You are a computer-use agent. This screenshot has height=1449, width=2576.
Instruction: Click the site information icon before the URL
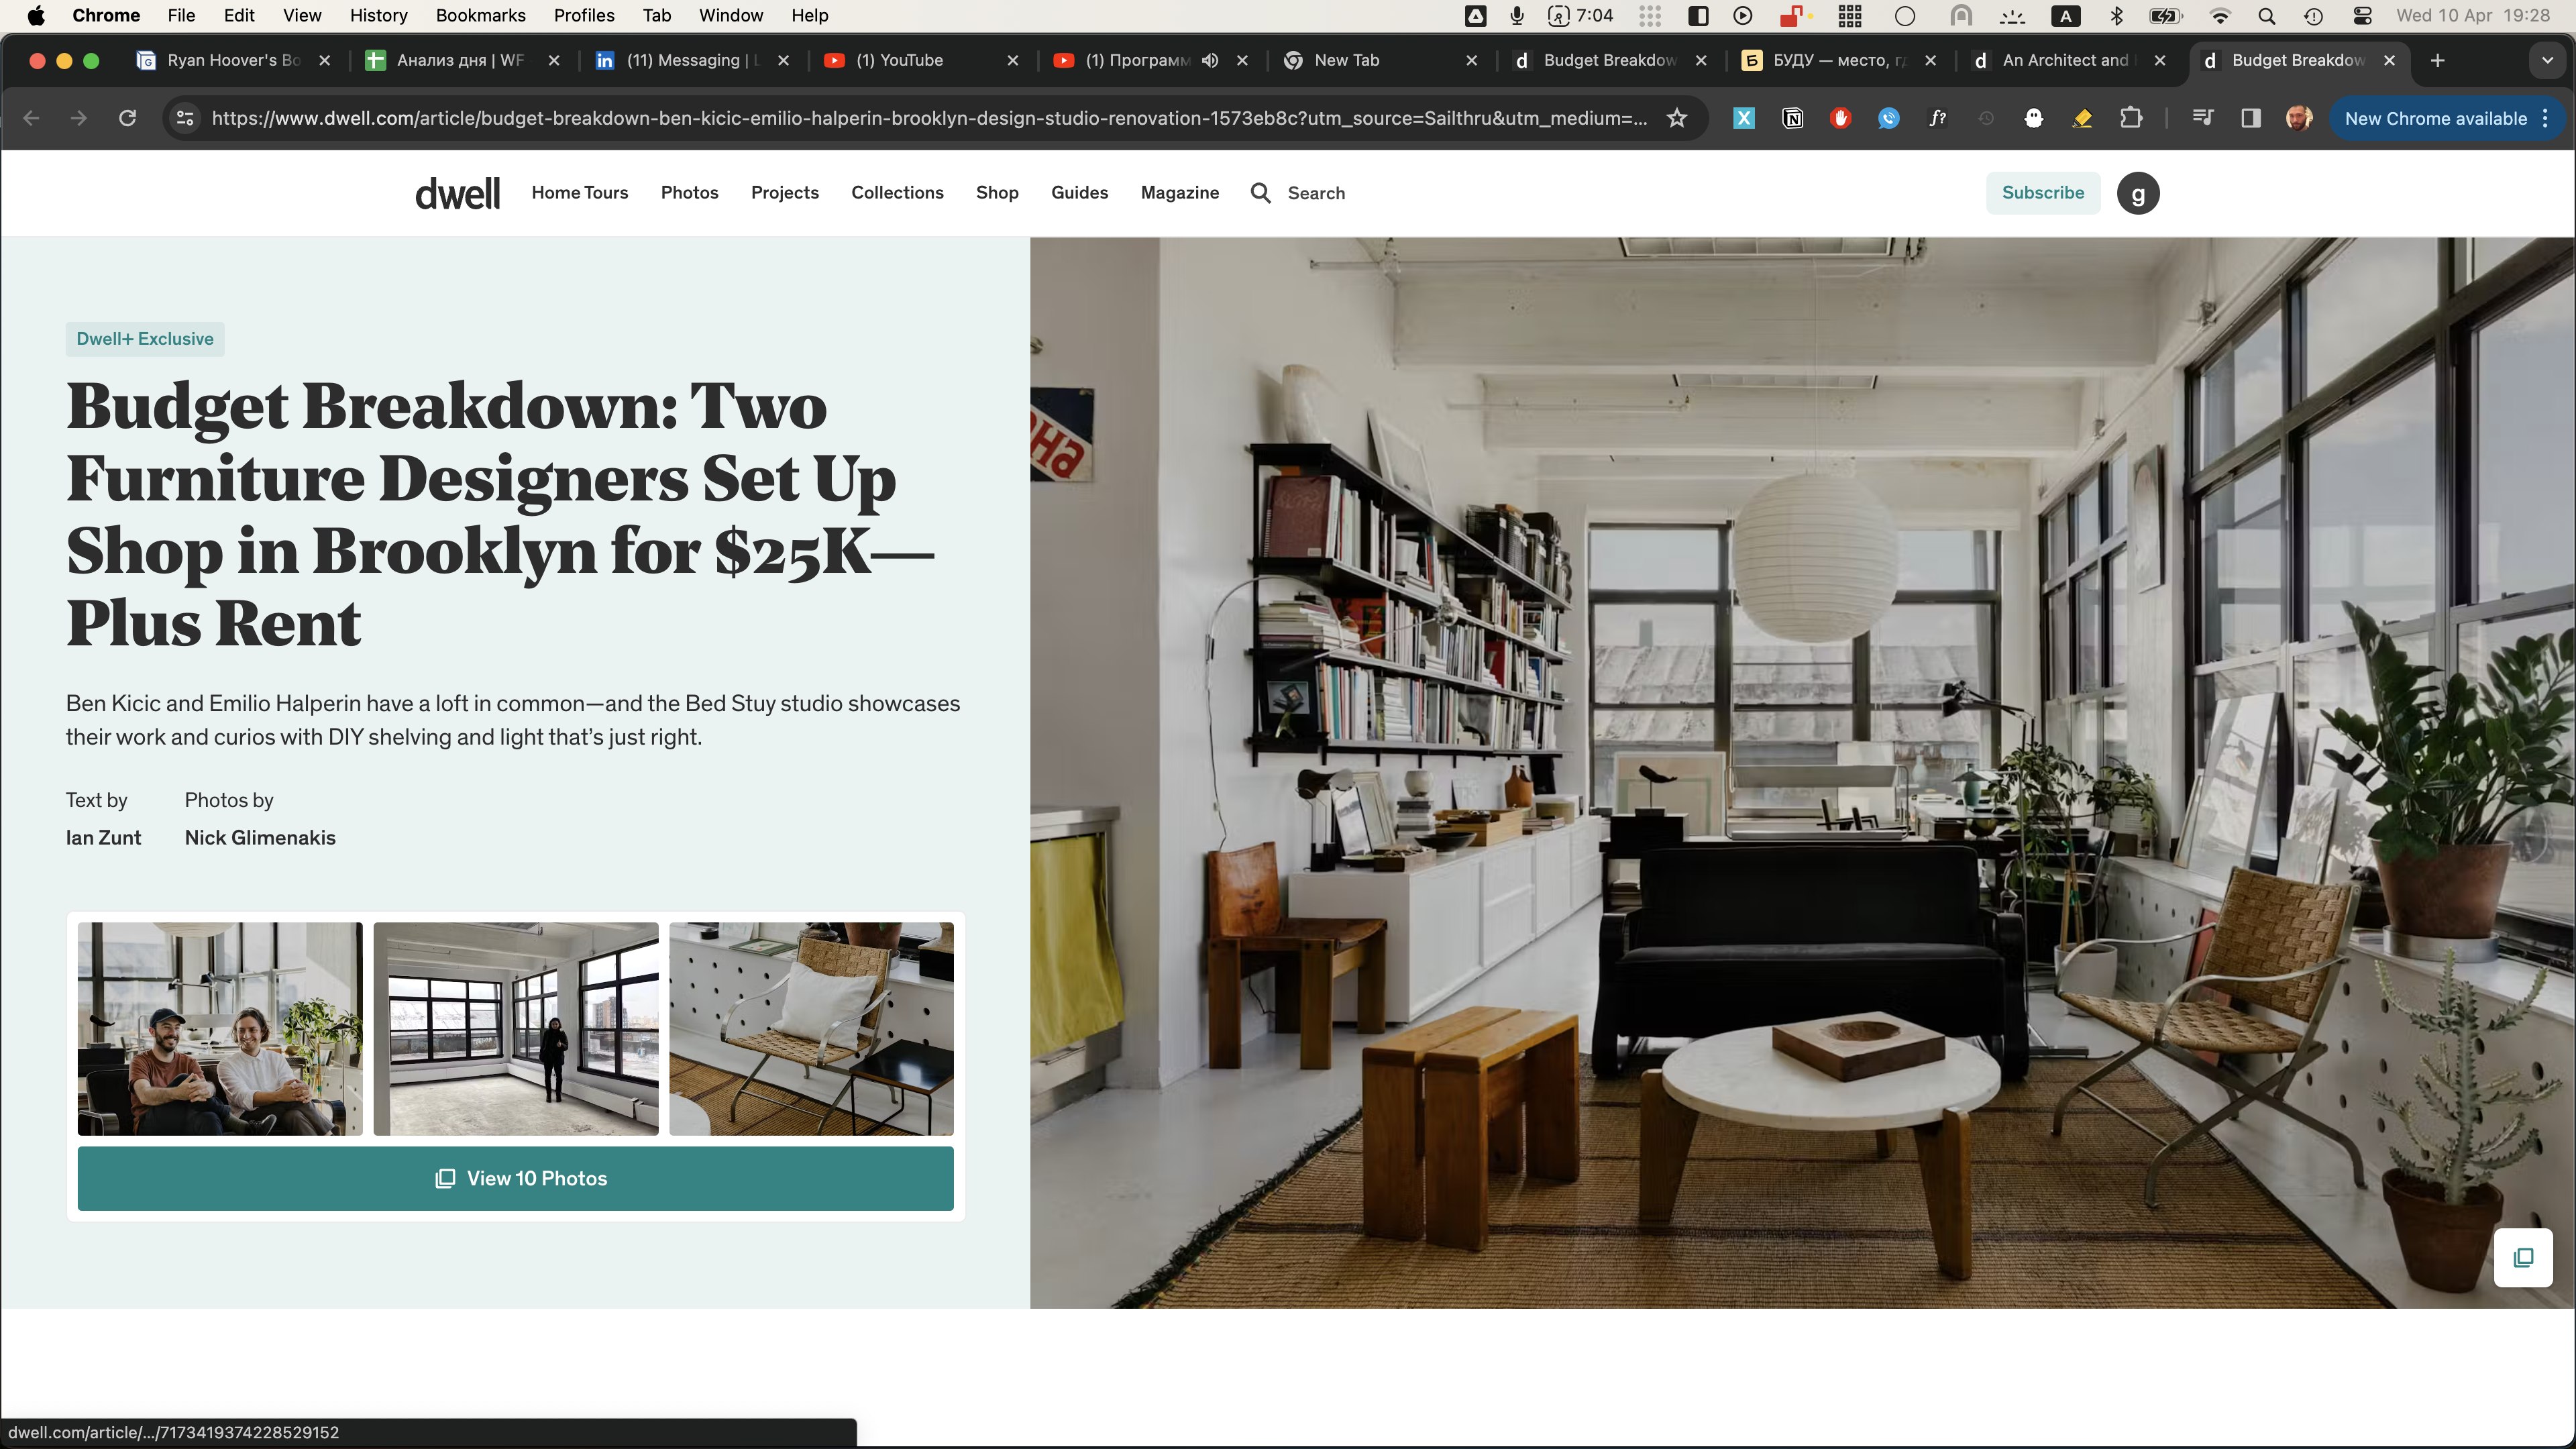coord(185,118)
